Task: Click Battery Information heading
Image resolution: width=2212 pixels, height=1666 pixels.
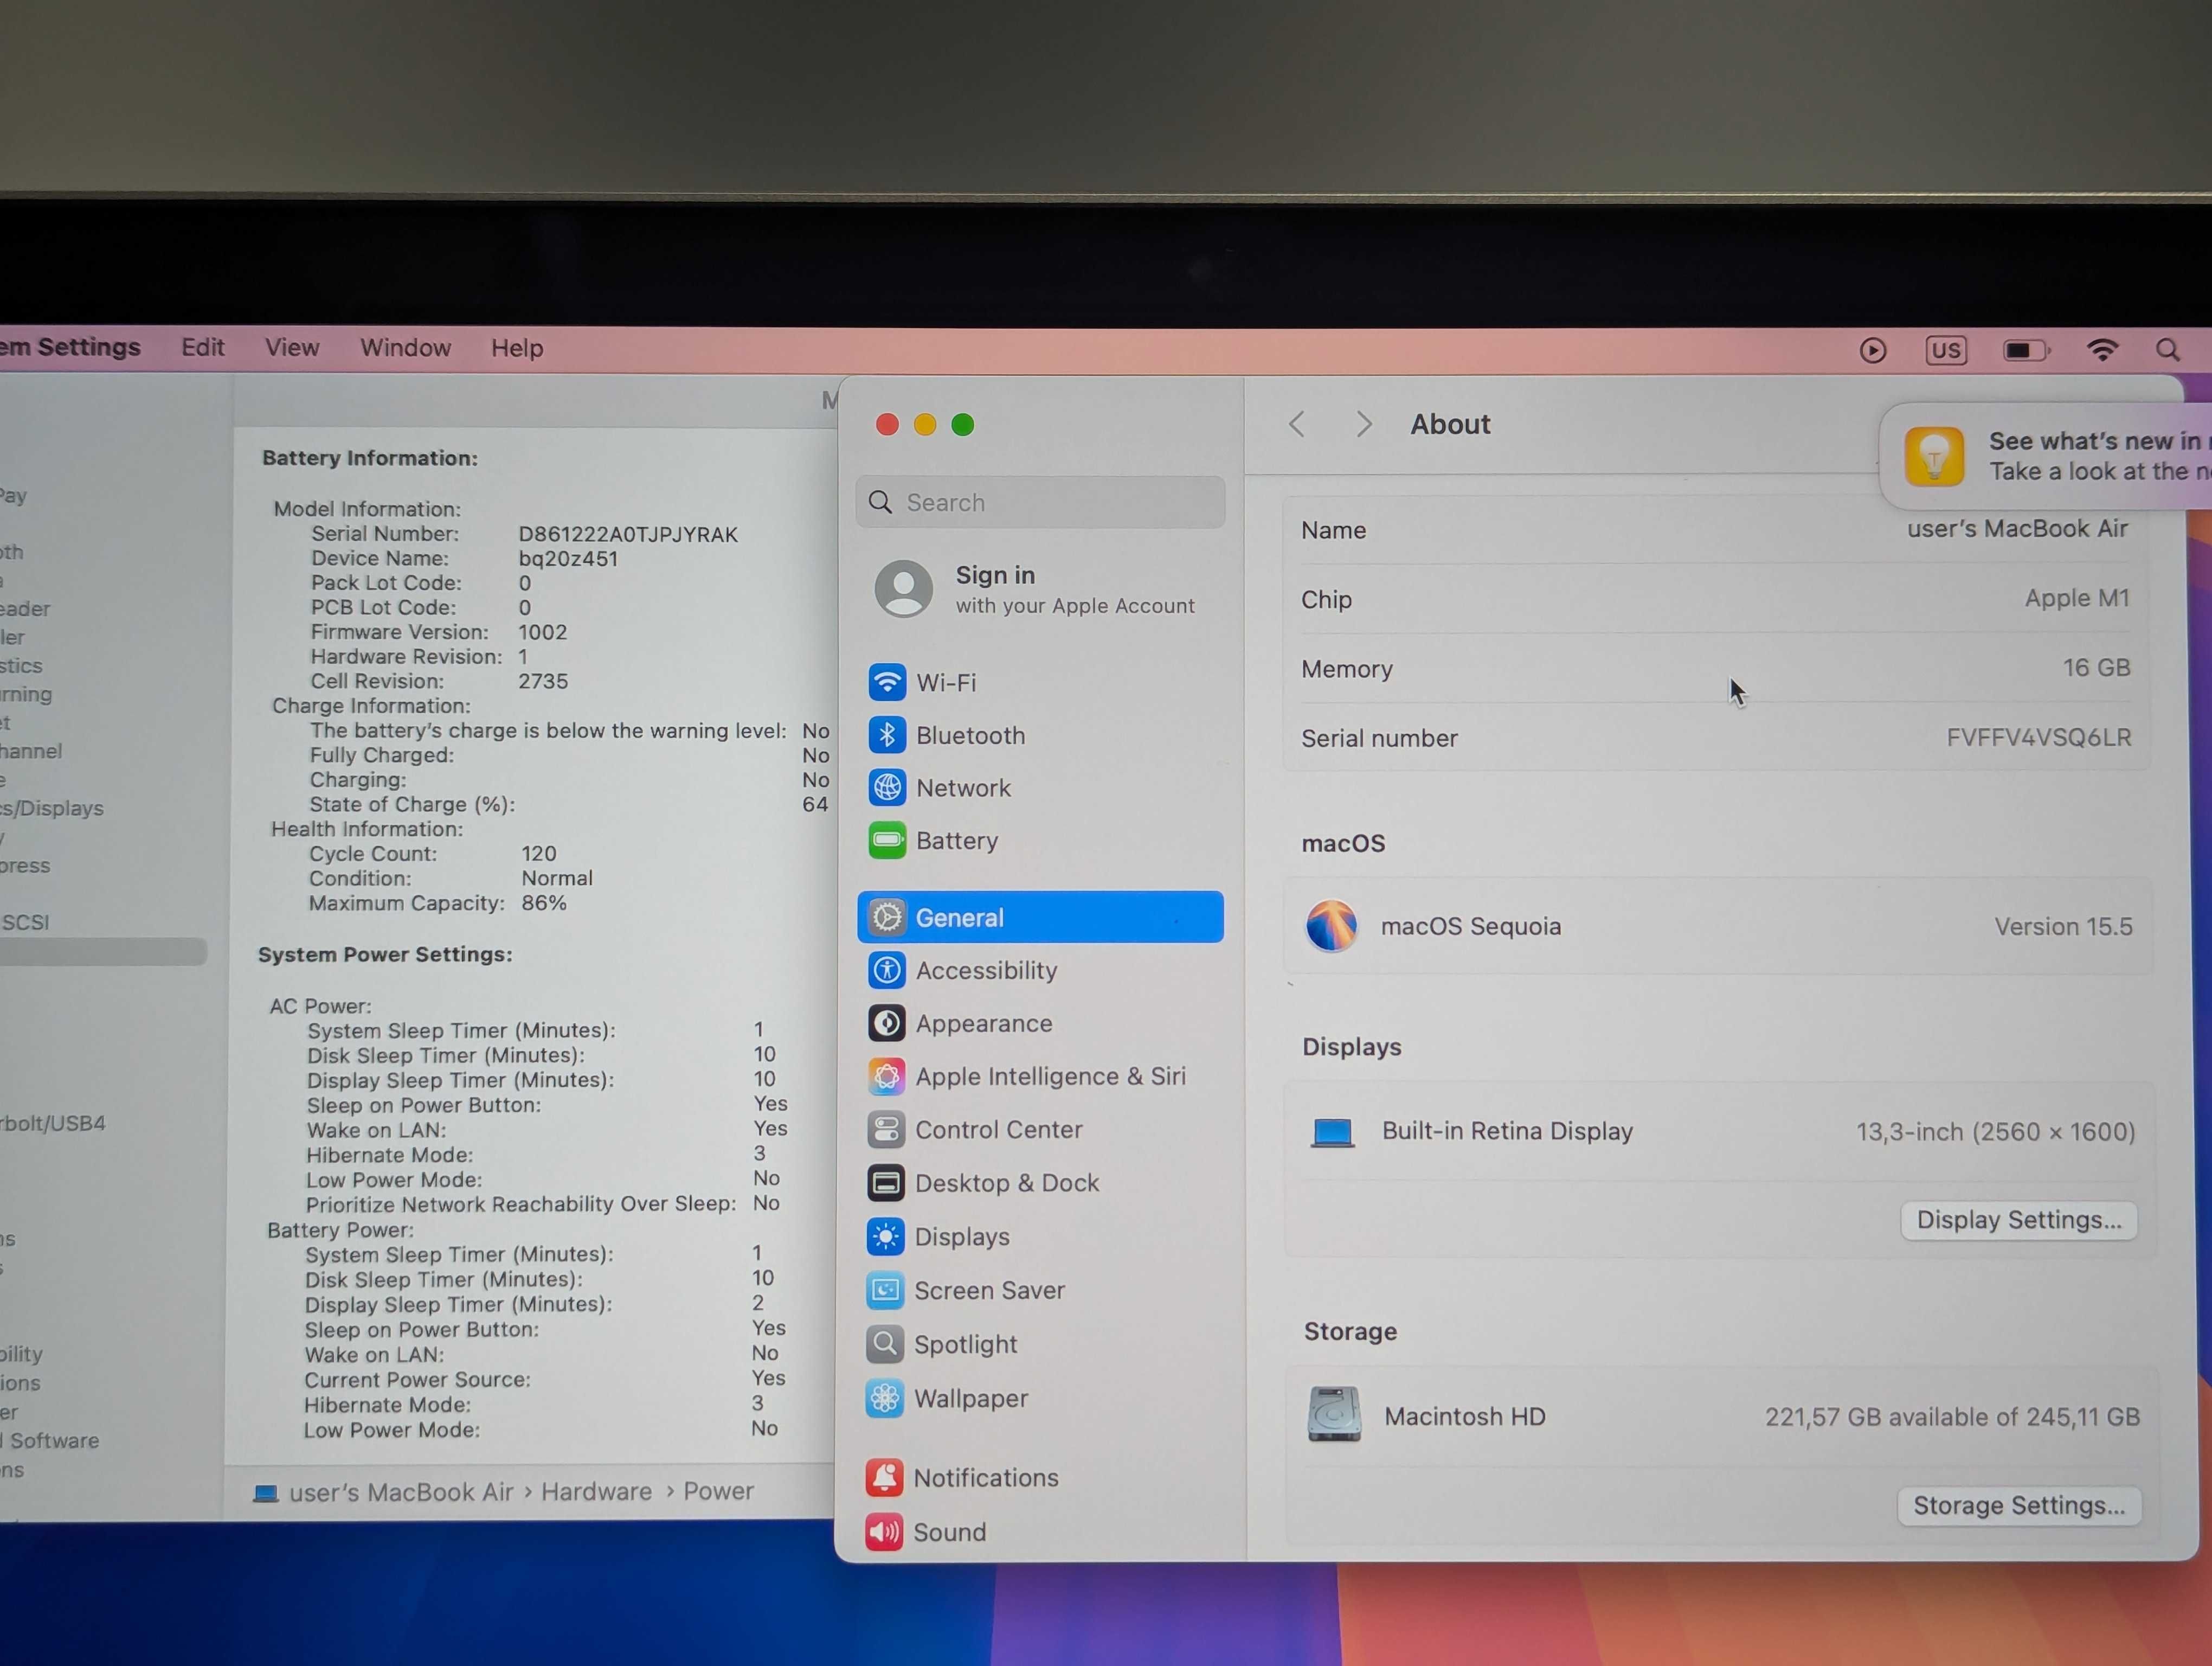Action: click(370, 458)
